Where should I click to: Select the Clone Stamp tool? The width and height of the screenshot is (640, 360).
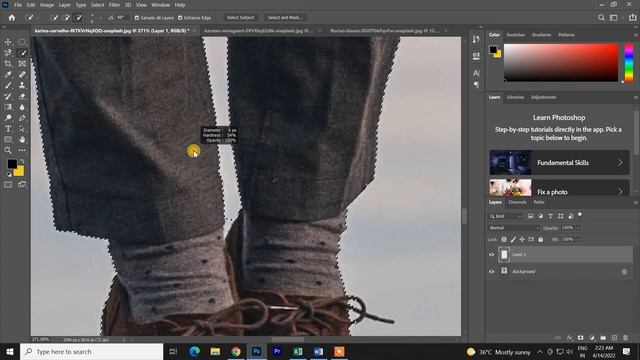pos(22,85)
